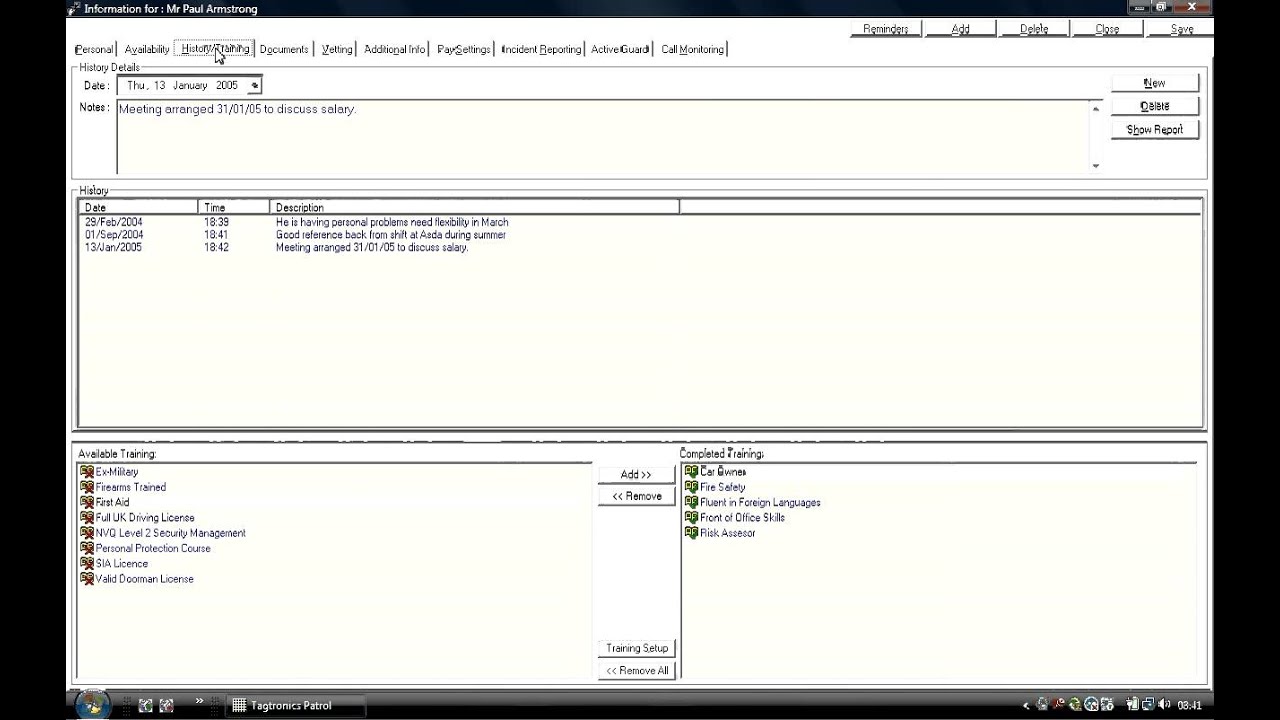Click the << Remove training button
Viewport: 1280px width, 720px height.
pos(636,496)
